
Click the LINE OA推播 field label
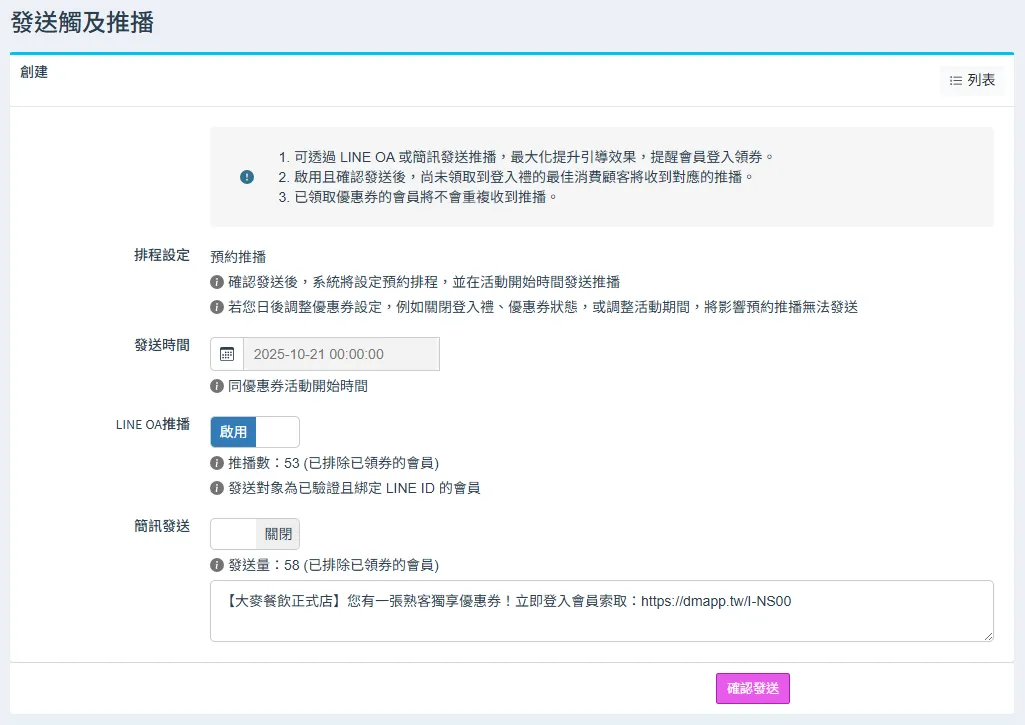point(152,424)
